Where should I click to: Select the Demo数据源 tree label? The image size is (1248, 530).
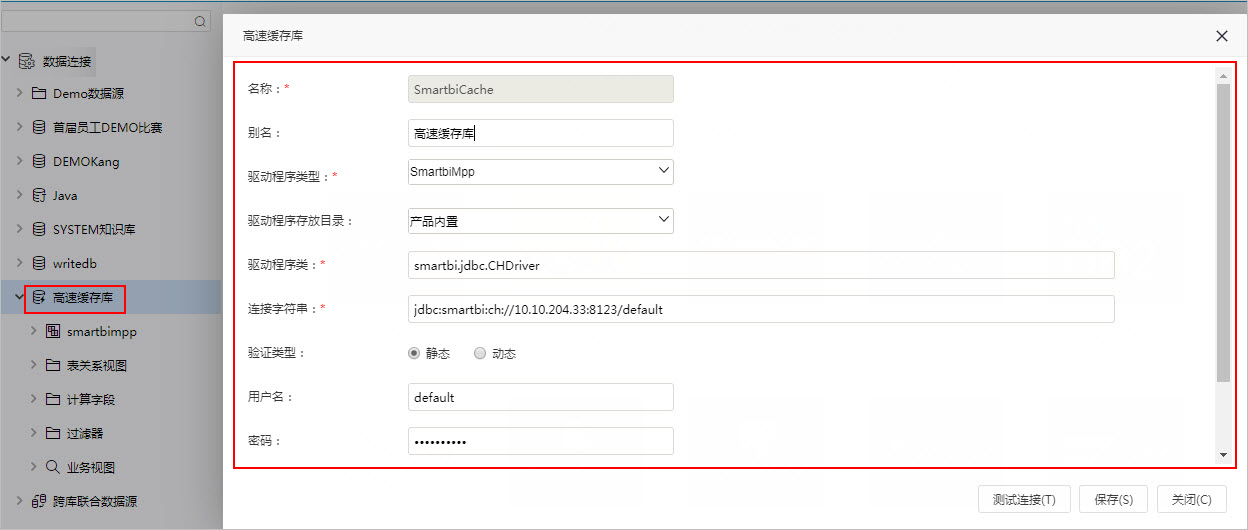click(x=88, y=94)
